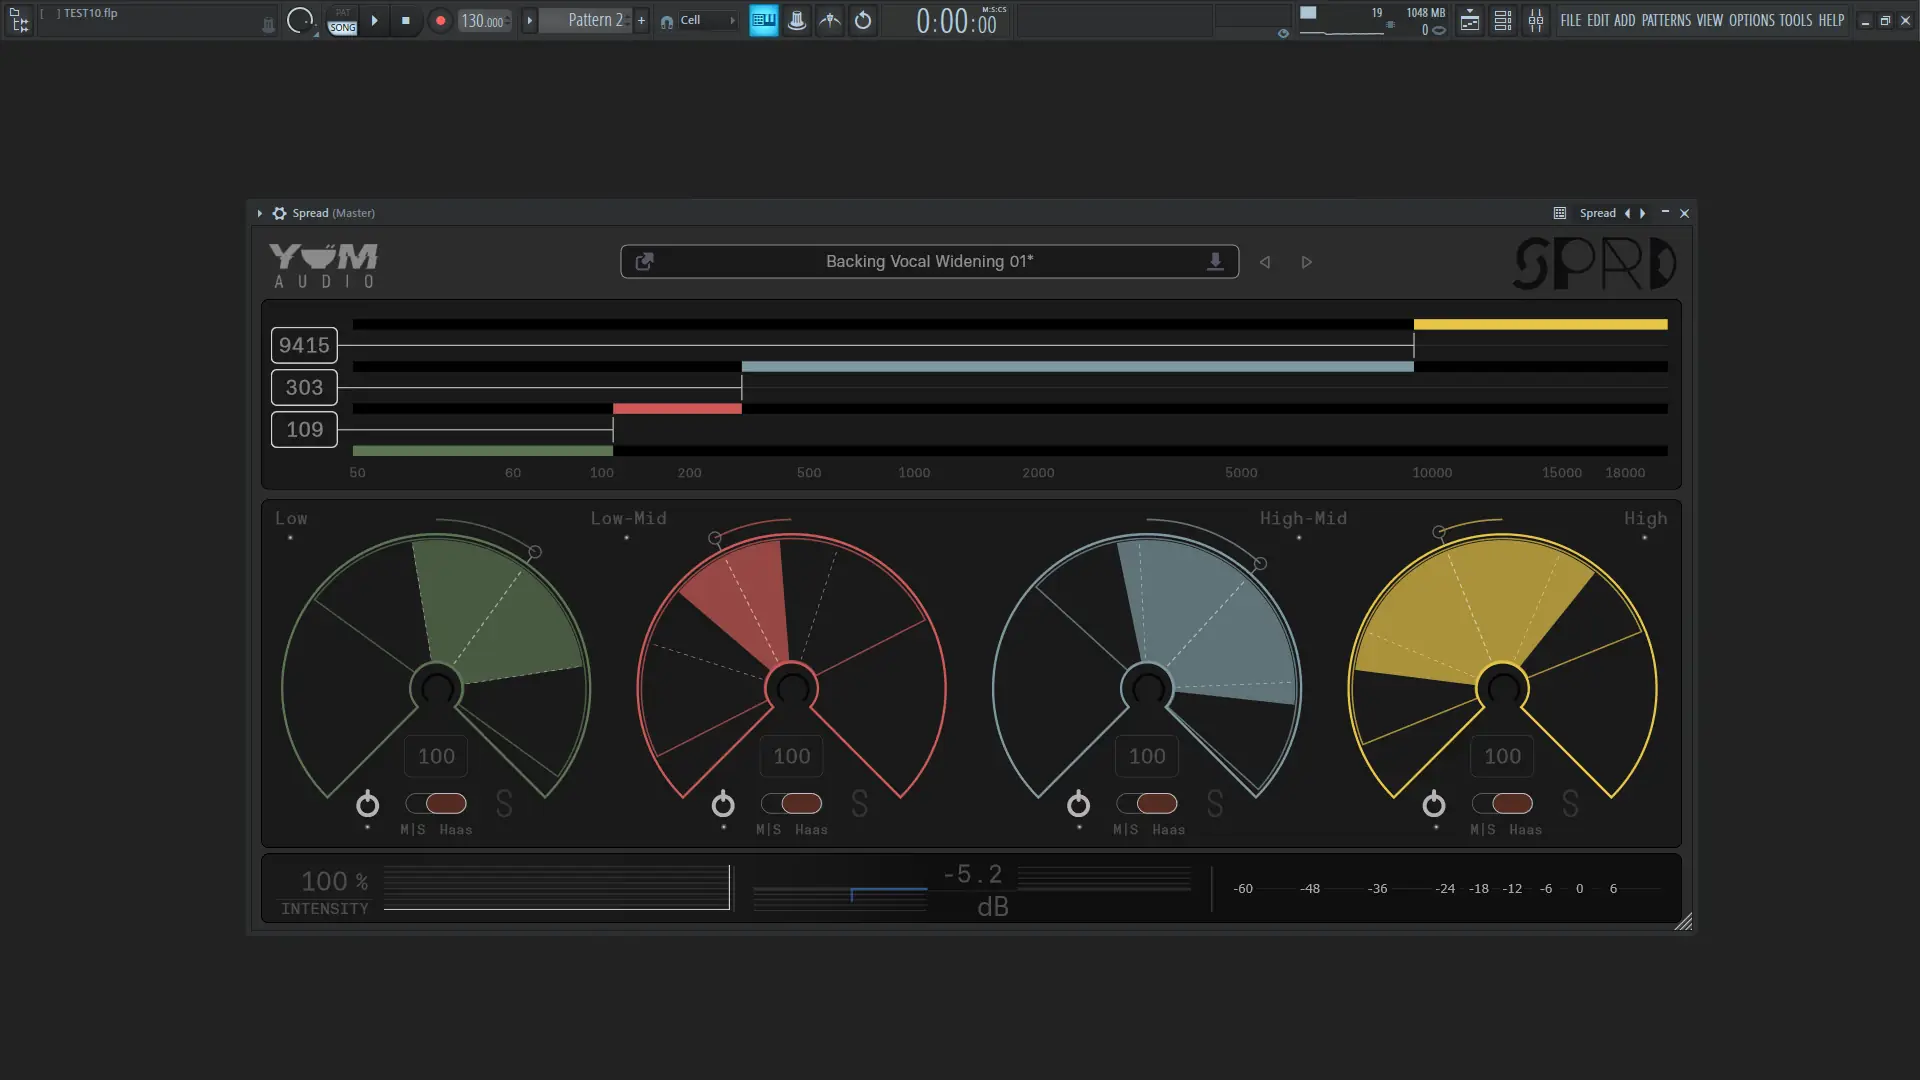Open the Cell snap dropdown
Screen dimensions: 1920x1080
coord(700,20)
